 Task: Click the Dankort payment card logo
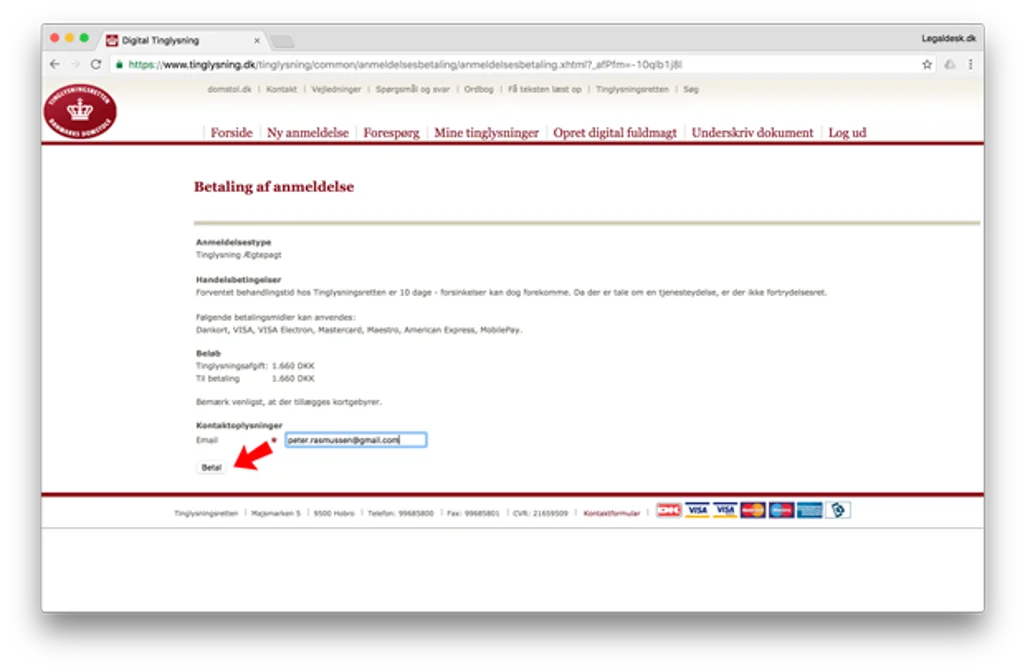click(669, 510)
